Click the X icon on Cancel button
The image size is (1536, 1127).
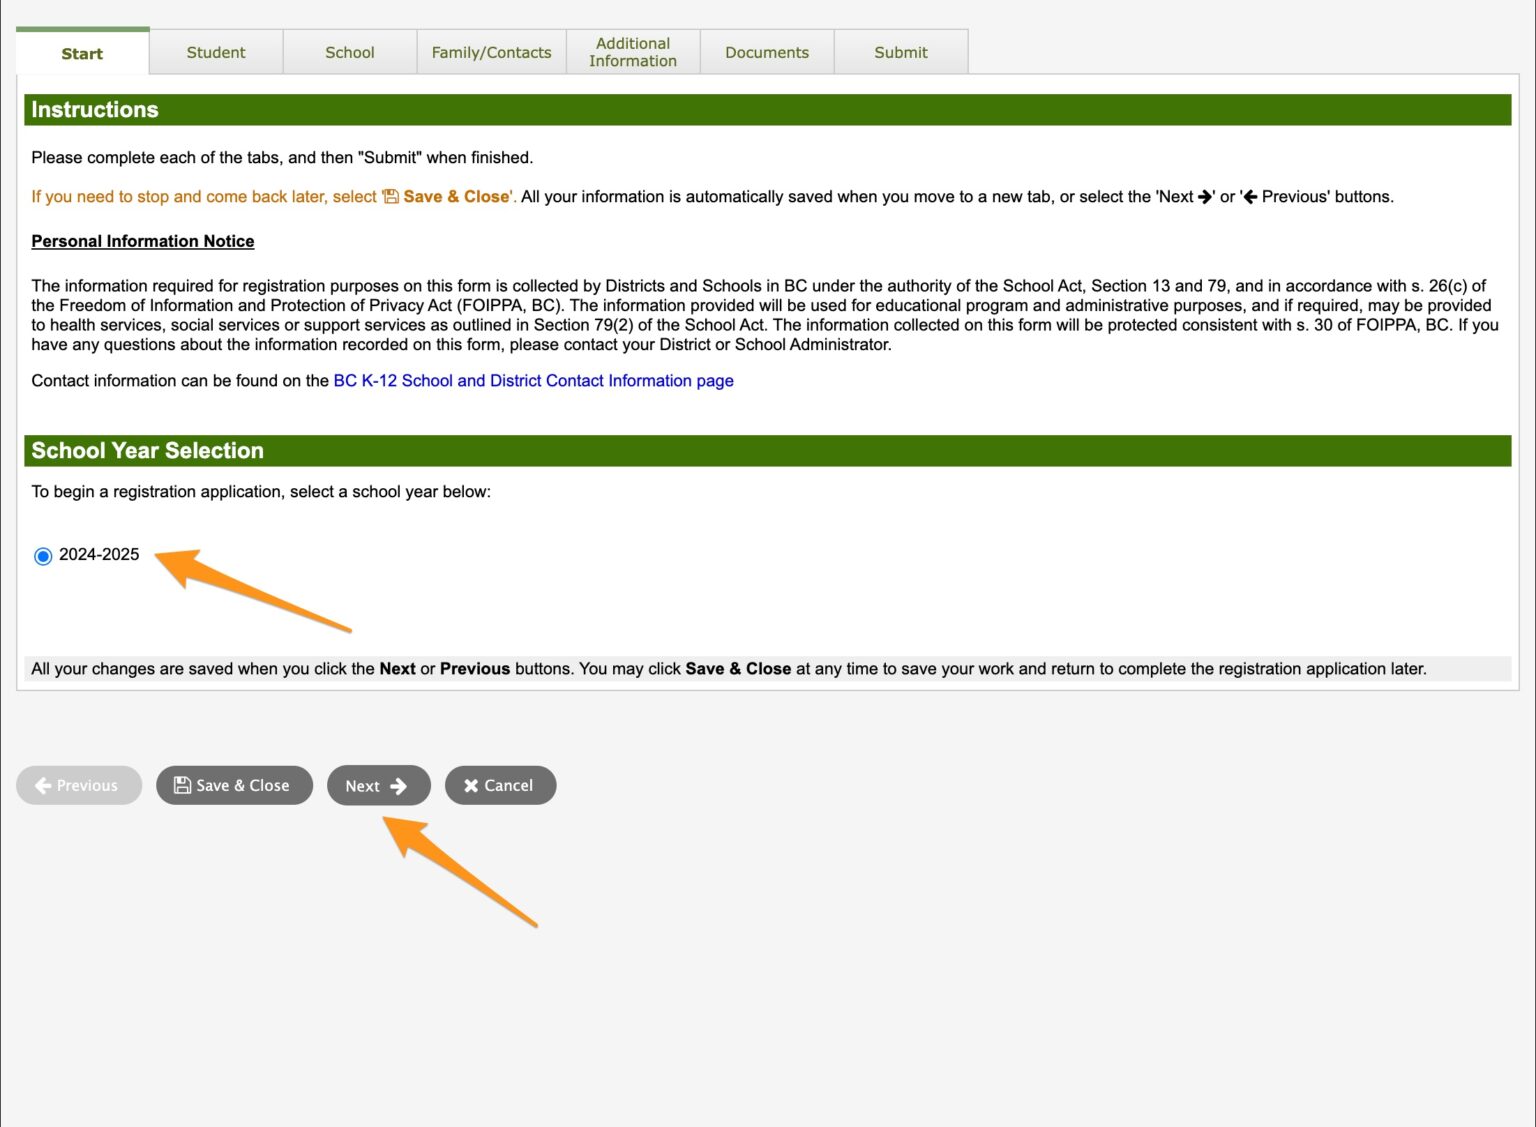click(x=471, y=786)
